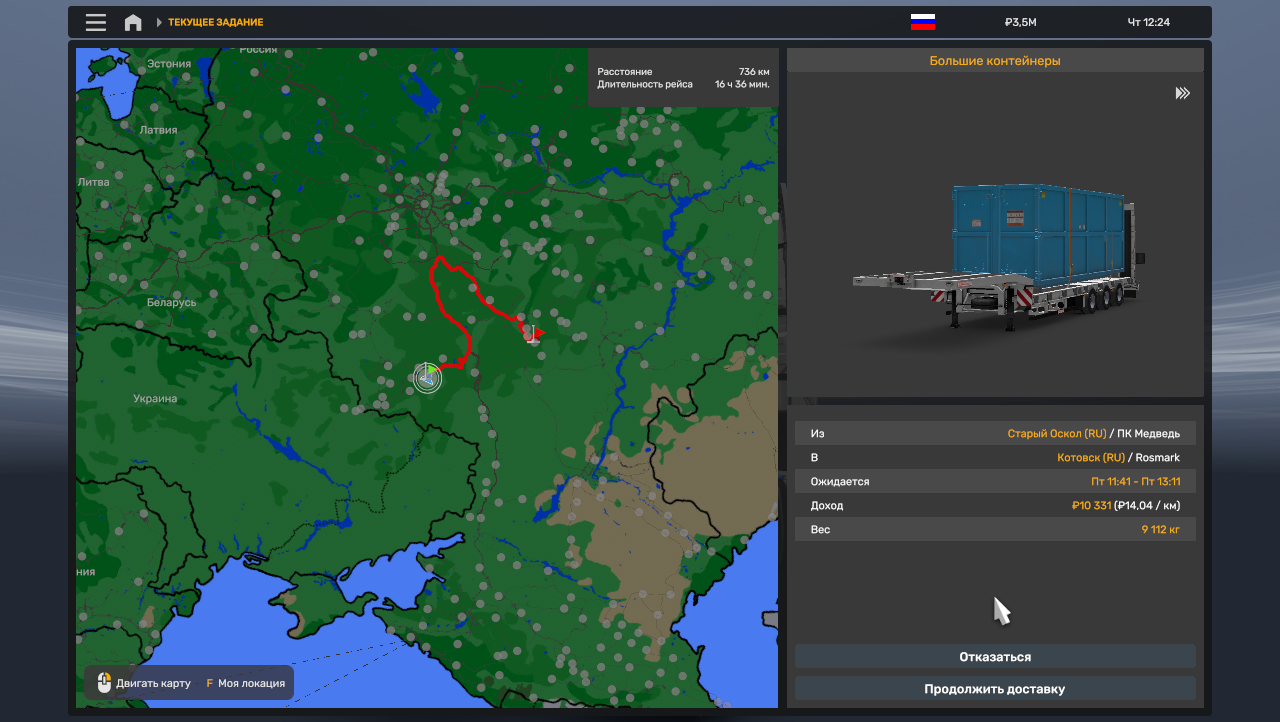This screenshot has width=1280, height=722.
Task: Click the red destination flag on the map
Action: pos(535,332)
